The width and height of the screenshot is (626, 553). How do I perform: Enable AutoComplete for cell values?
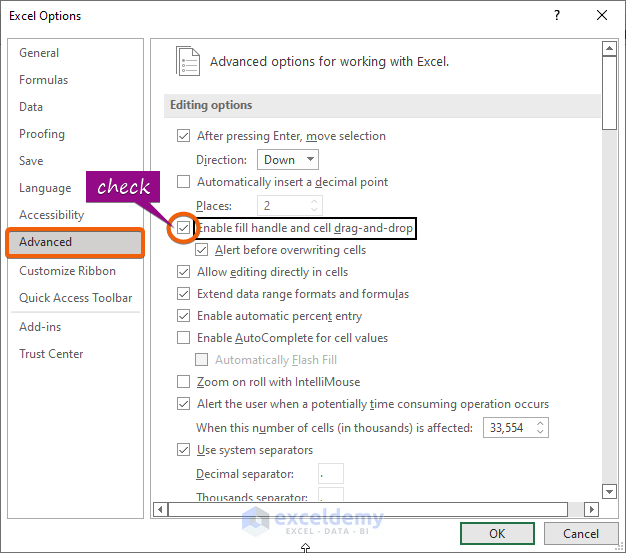[183, 338]
